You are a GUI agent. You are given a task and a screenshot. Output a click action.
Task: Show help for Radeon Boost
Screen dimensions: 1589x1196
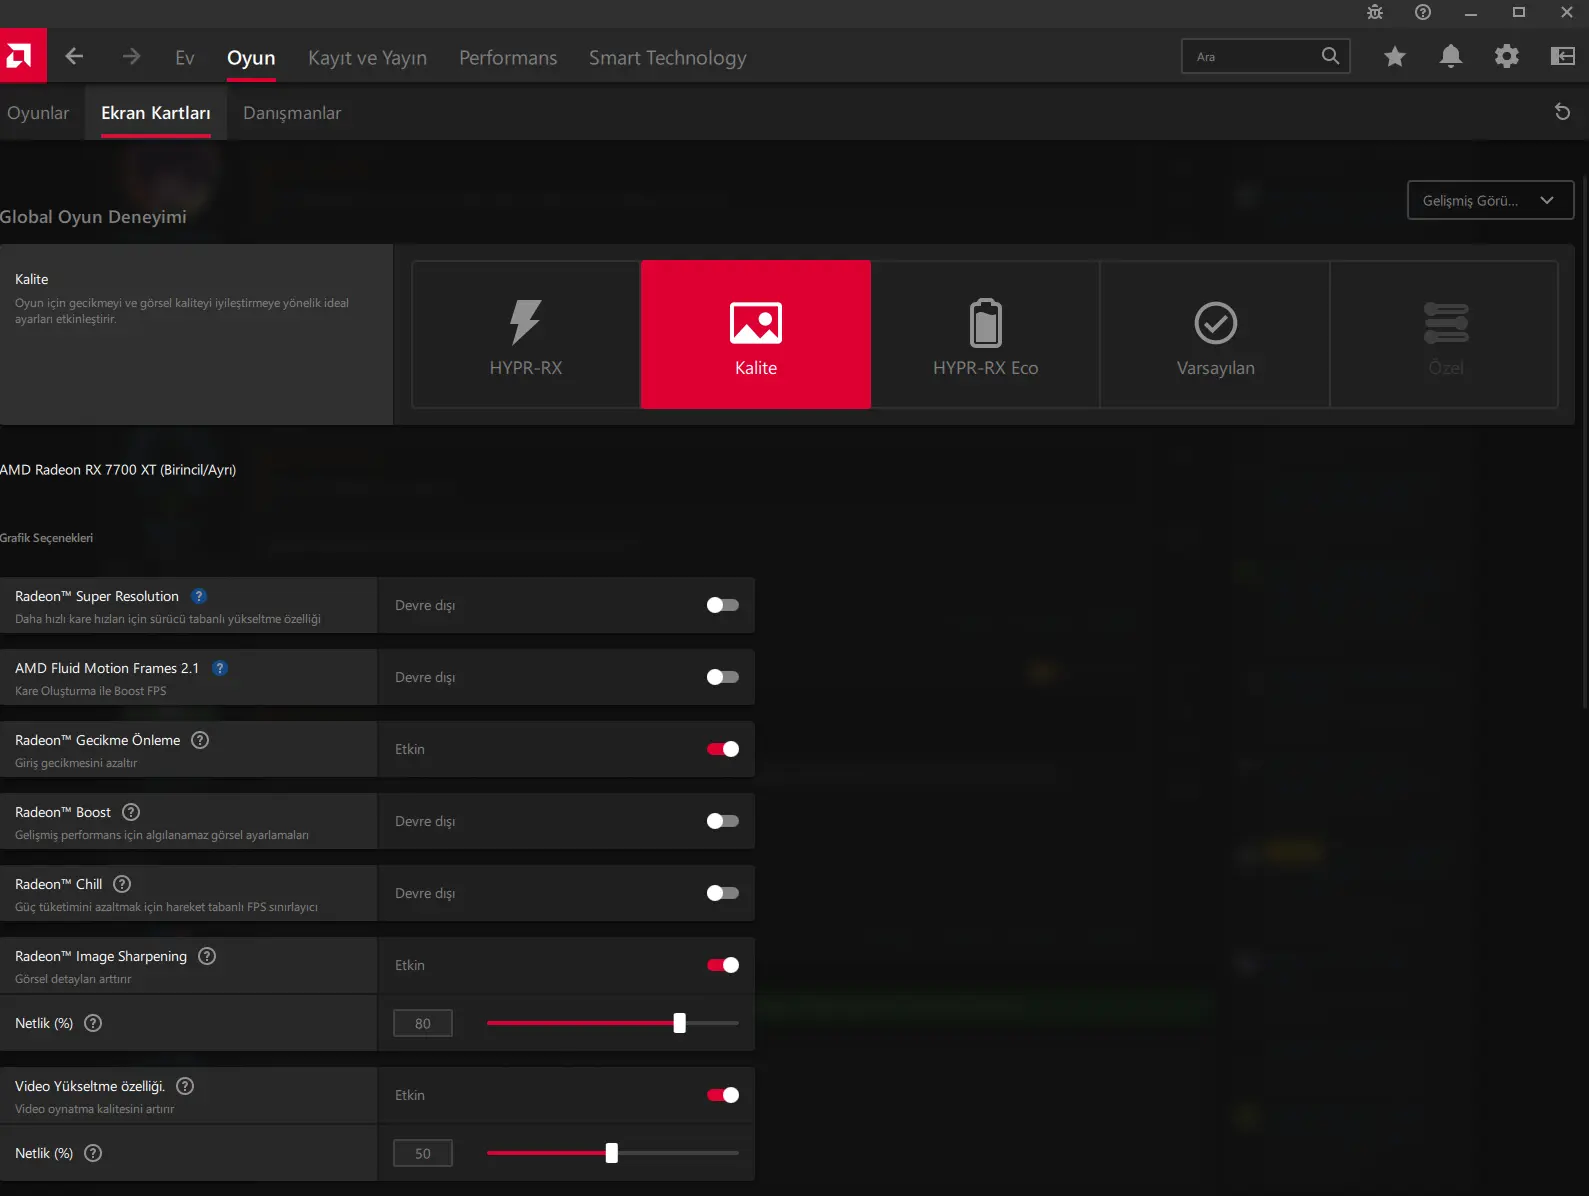(x=131, y=812)
